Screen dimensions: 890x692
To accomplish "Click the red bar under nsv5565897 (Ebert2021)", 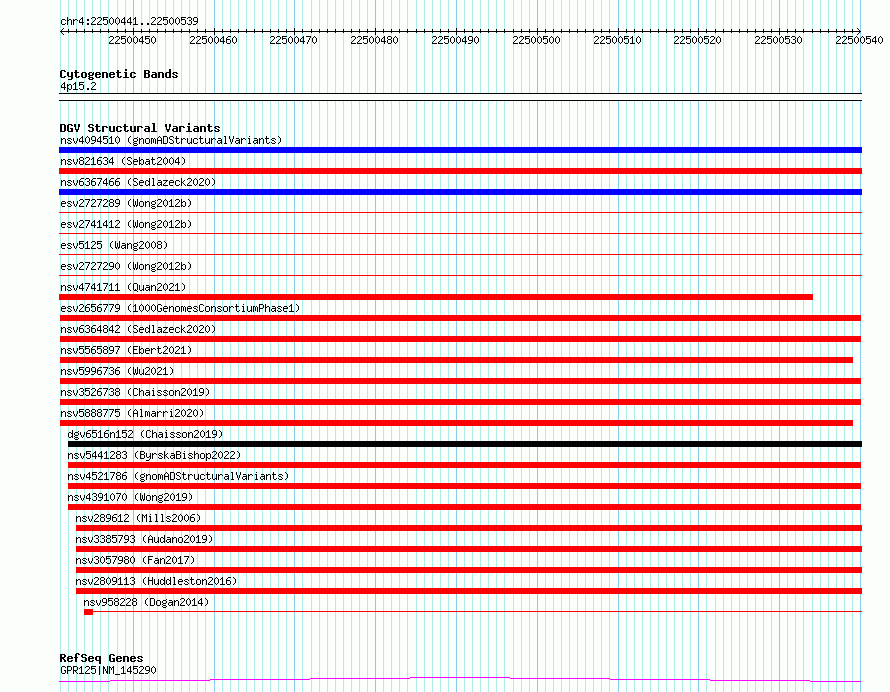I will pyautogui.click(x=456, y=360).
